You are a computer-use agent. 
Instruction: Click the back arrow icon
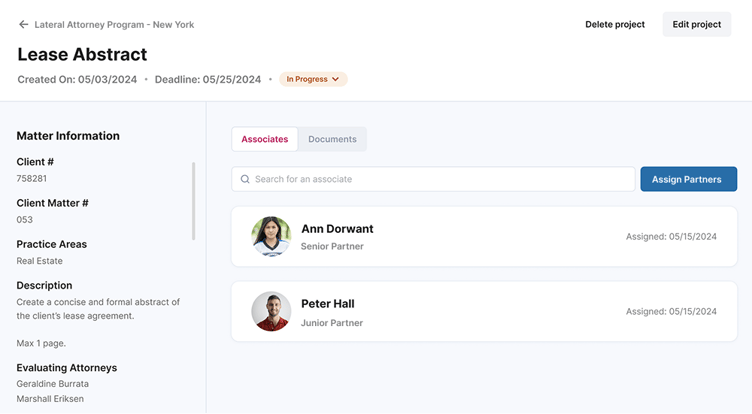[23, 24]
